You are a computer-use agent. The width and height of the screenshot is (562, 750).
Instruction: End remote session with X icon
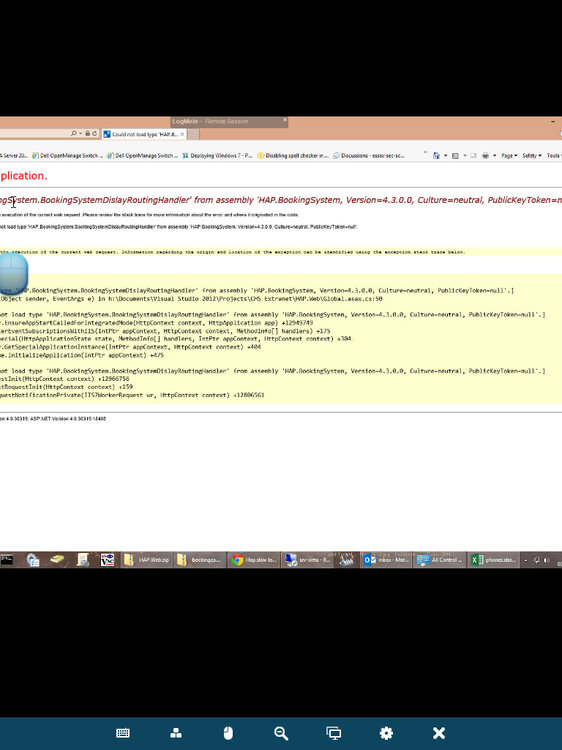coord(439,733)
